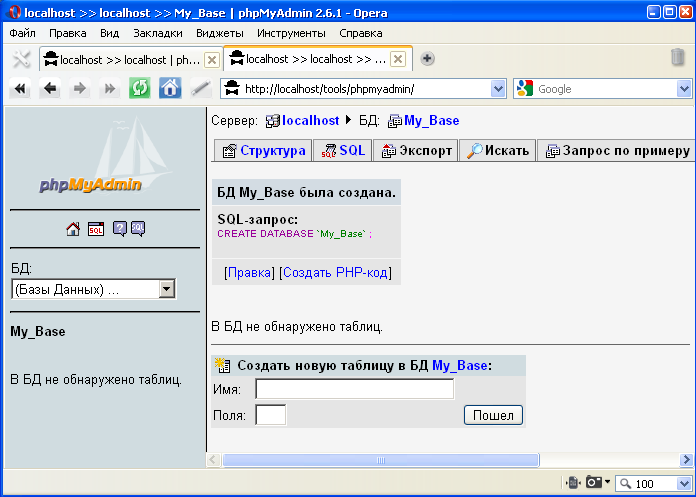Close the first localhost tab
The image size is (696, 497).
(x=212, y=59)
